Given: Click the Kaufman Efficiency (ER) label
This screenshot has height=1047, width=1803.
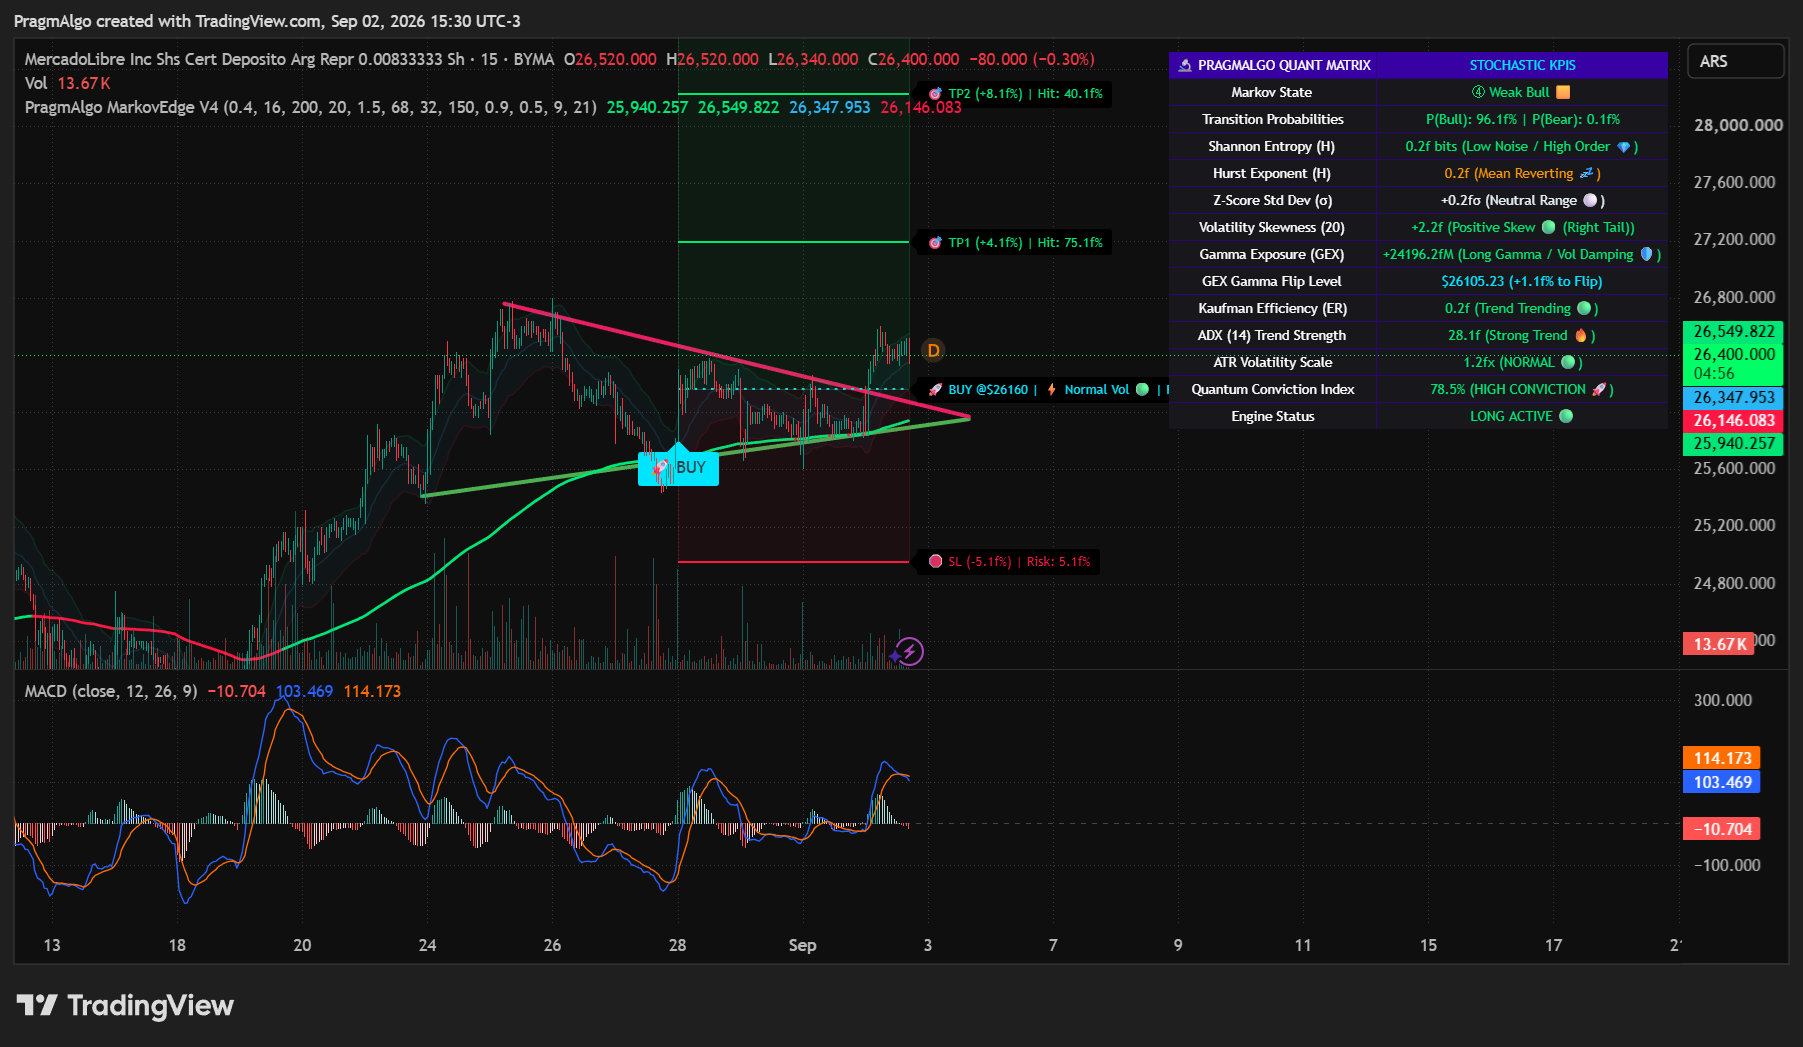Looking at the screenshot, I should point(1272,308).
